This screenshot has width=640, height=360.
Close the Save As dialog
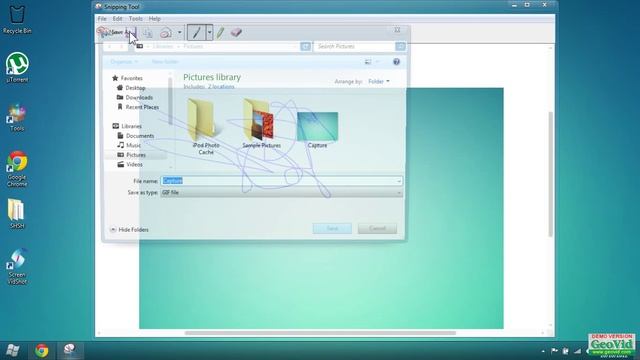pos(397,30)
